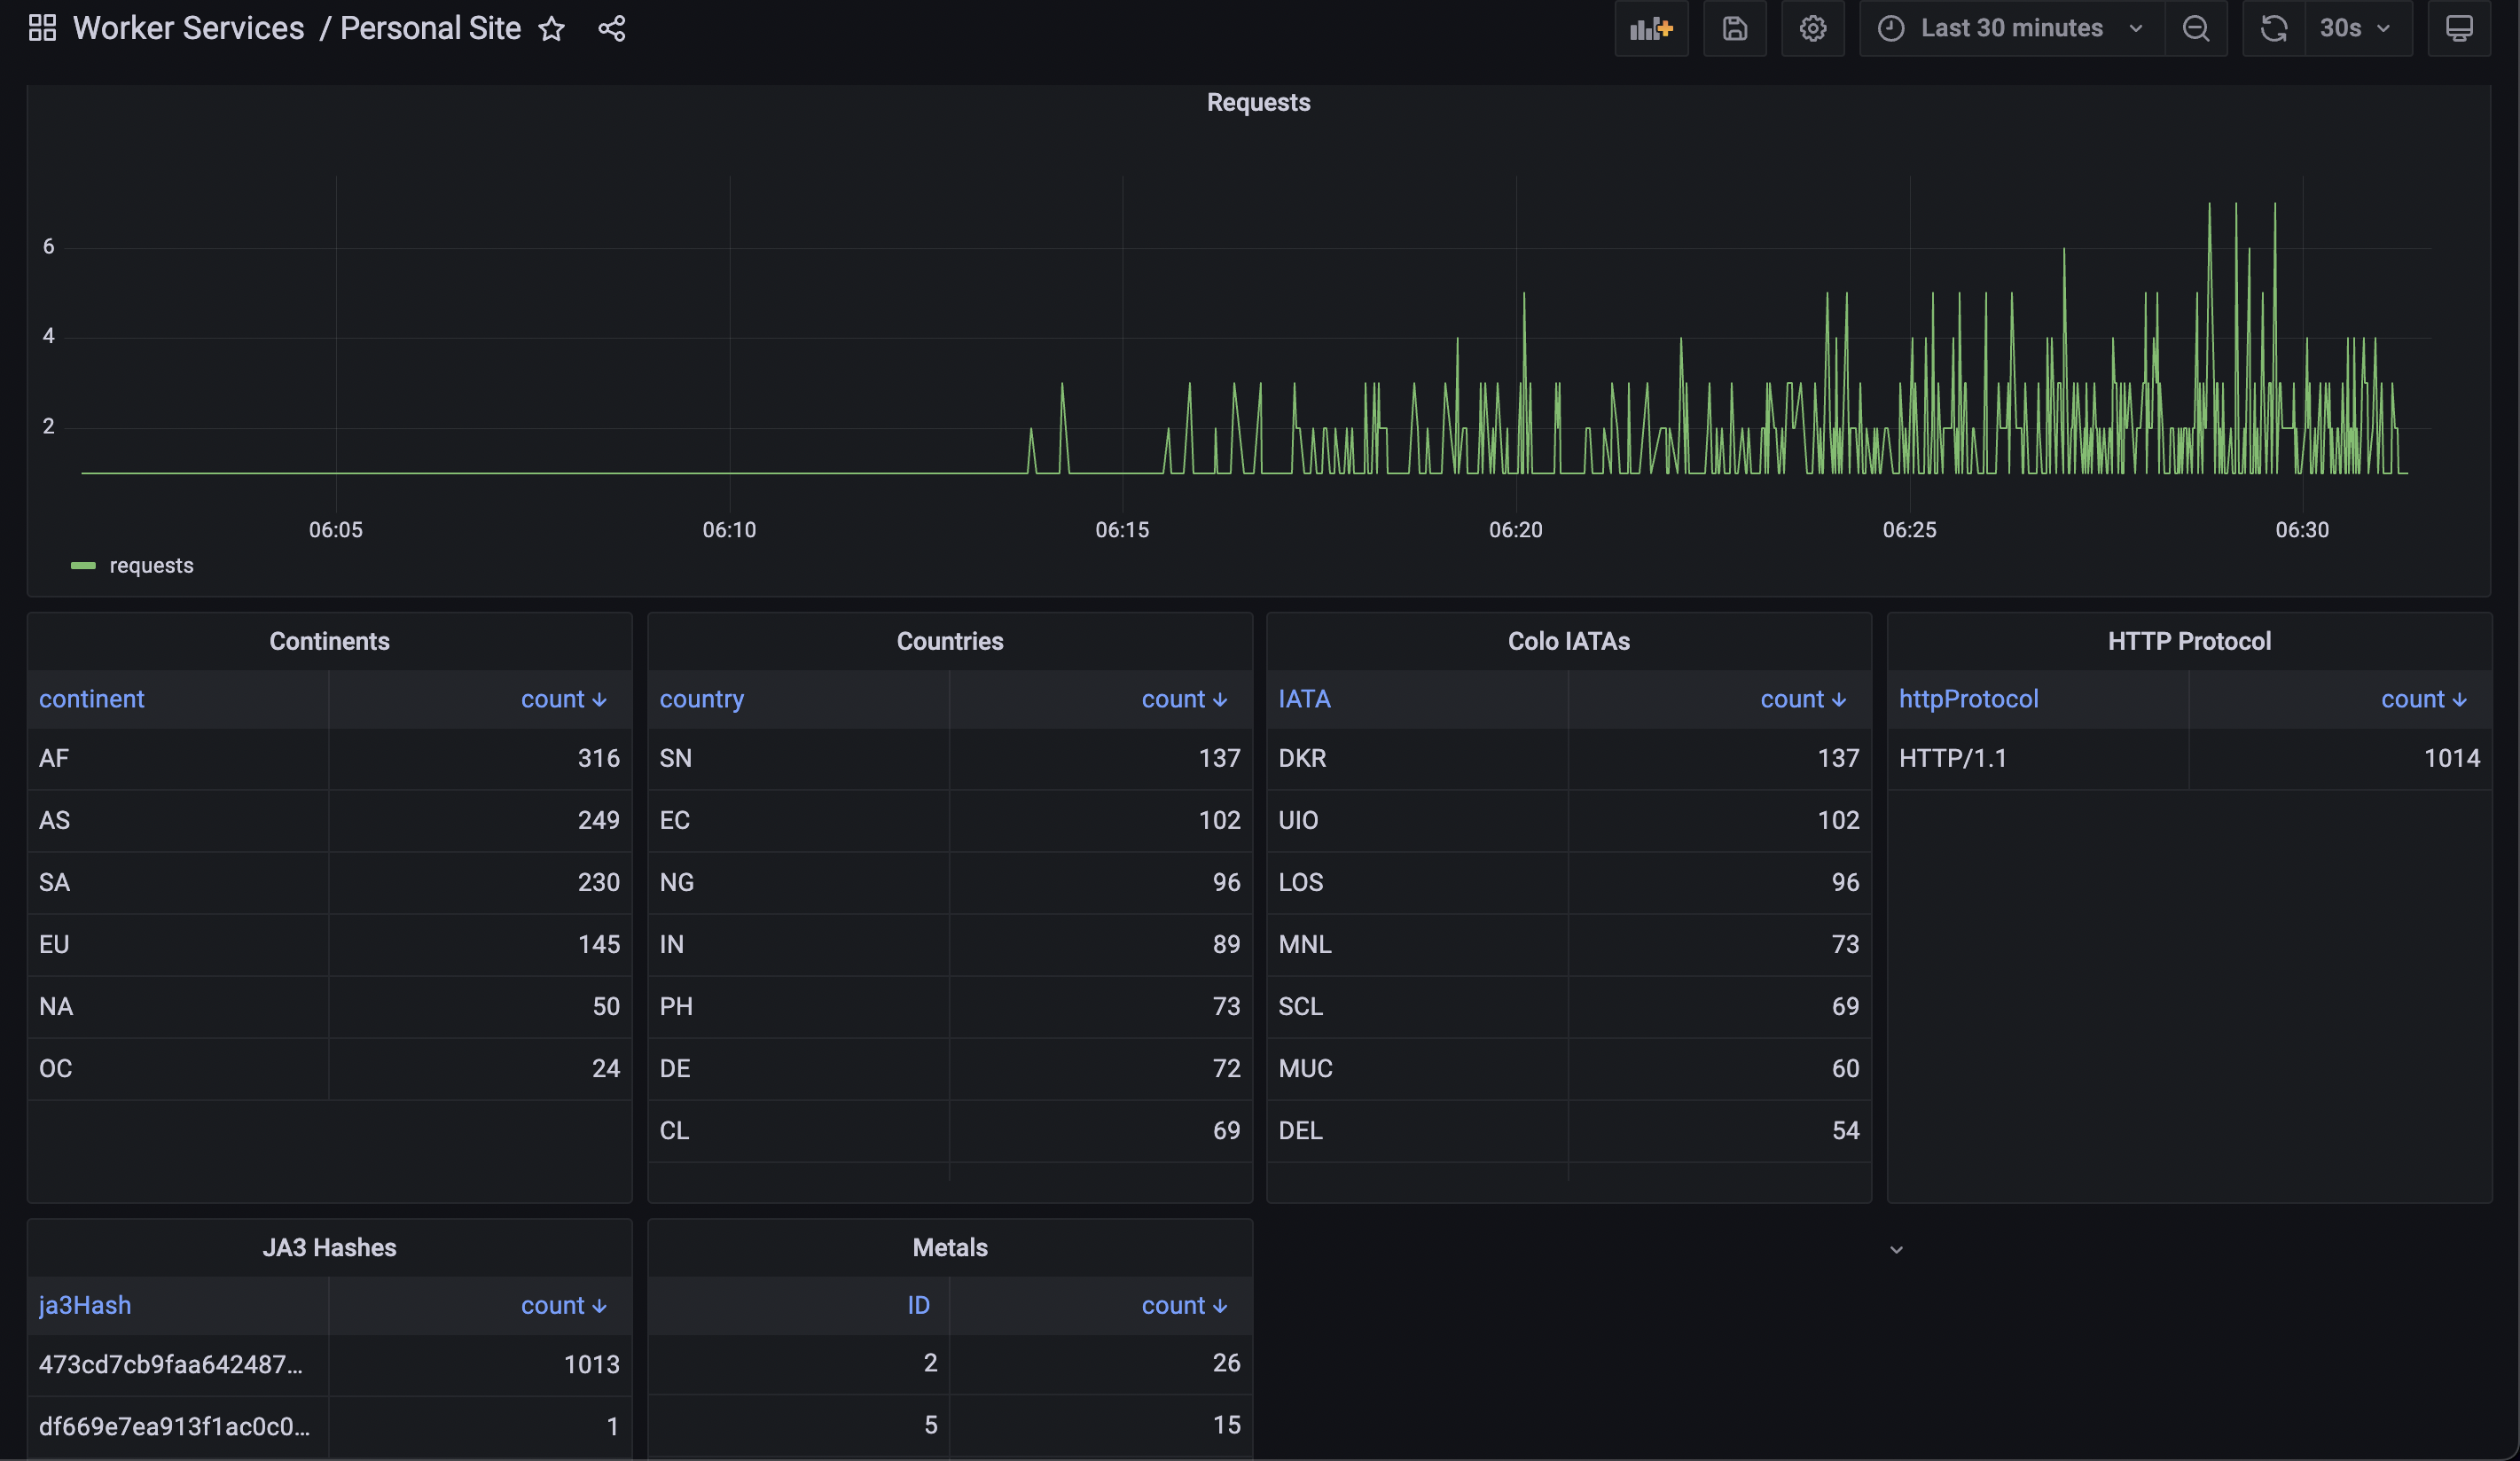Save dashboard using floppy disk icon
Screen dimensions: 2520x1461
pos(1735,29)
